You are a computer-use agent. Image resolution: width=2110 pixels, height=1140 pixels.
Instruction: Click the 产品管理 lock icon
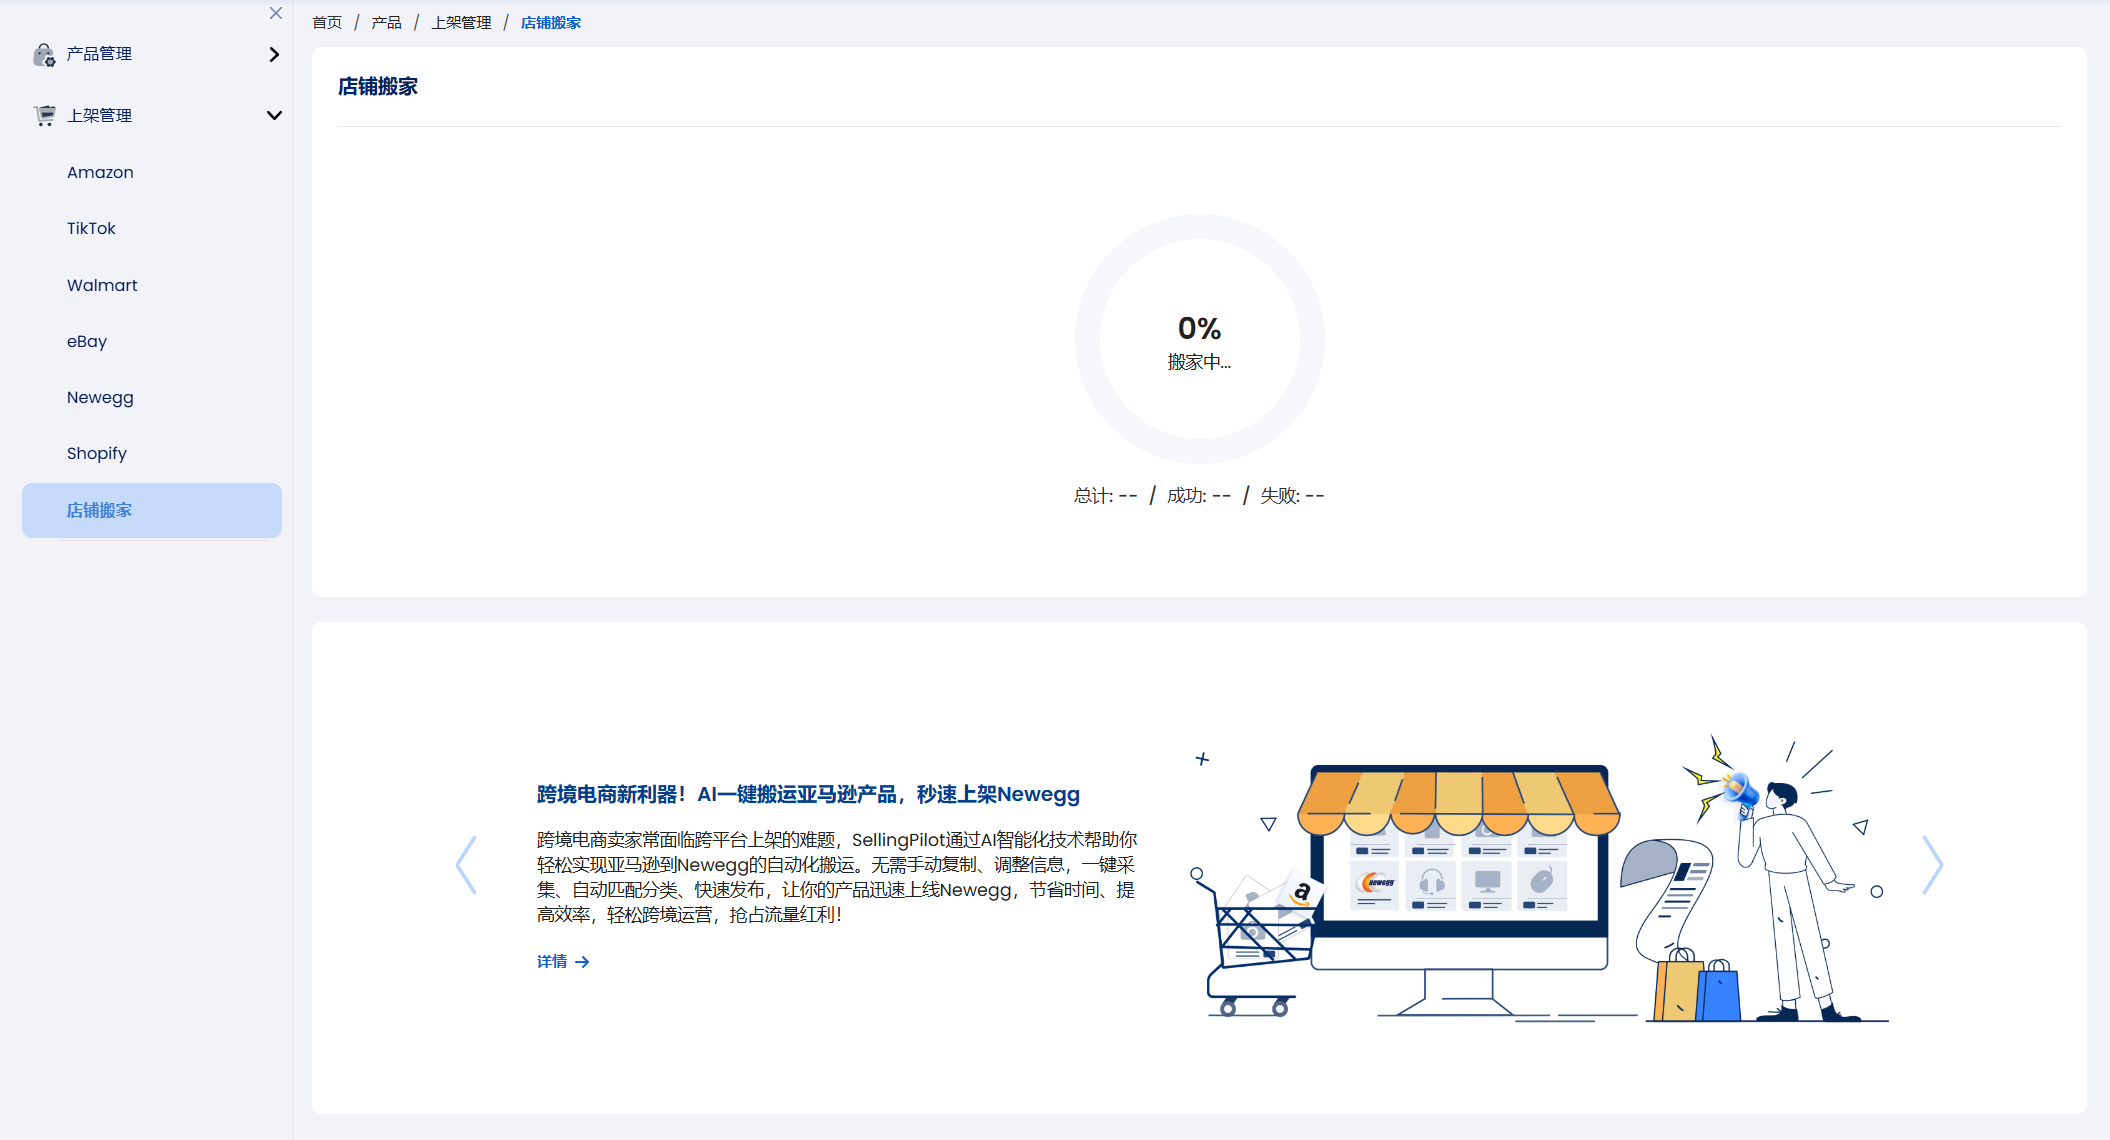(x=44, y=55)
